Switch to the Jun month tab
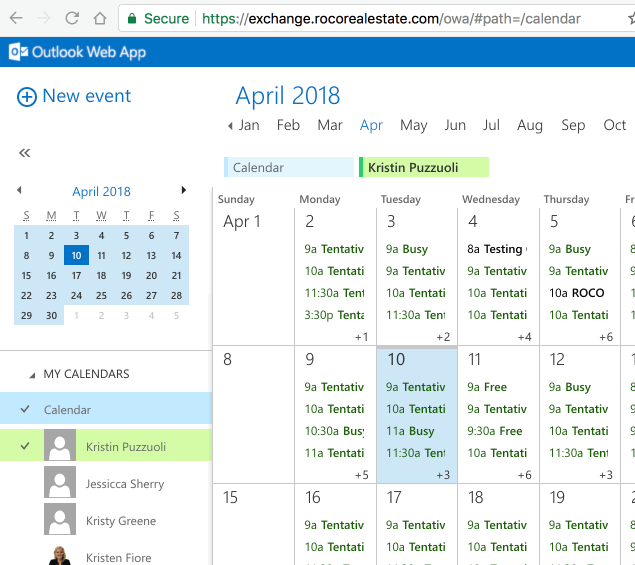Screen dimensions: 635x565 [x=455, y=125]
